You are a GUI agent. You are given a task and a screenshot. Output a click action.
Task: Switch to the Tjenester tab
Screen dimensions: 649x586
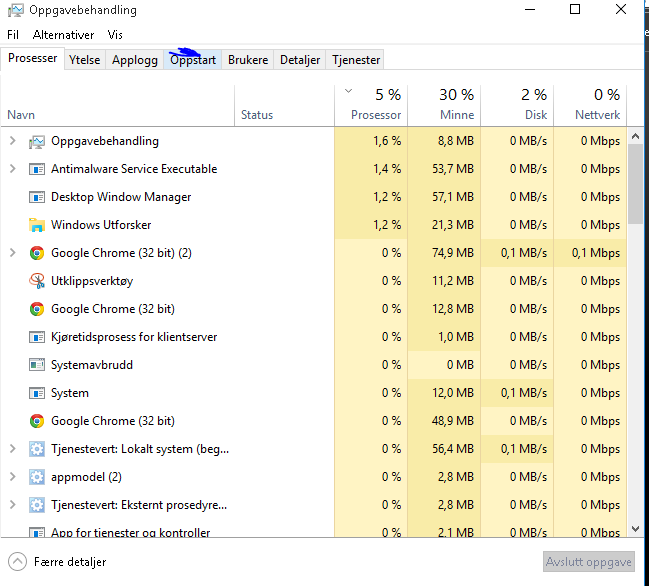pyautogui.click(x=356, y=60)
